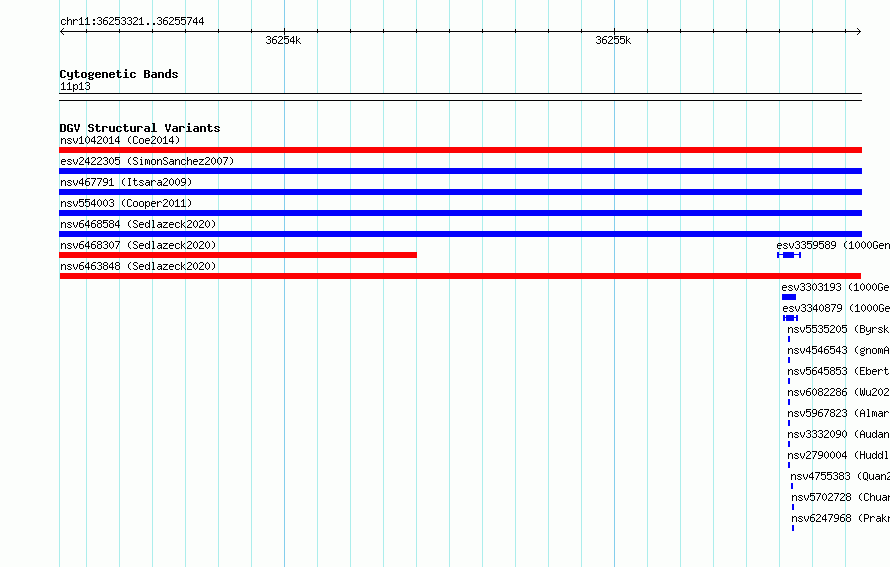The image size is (890, 567).
Task: Select blue bar under nsv554003
Action: tap(460, 213)
